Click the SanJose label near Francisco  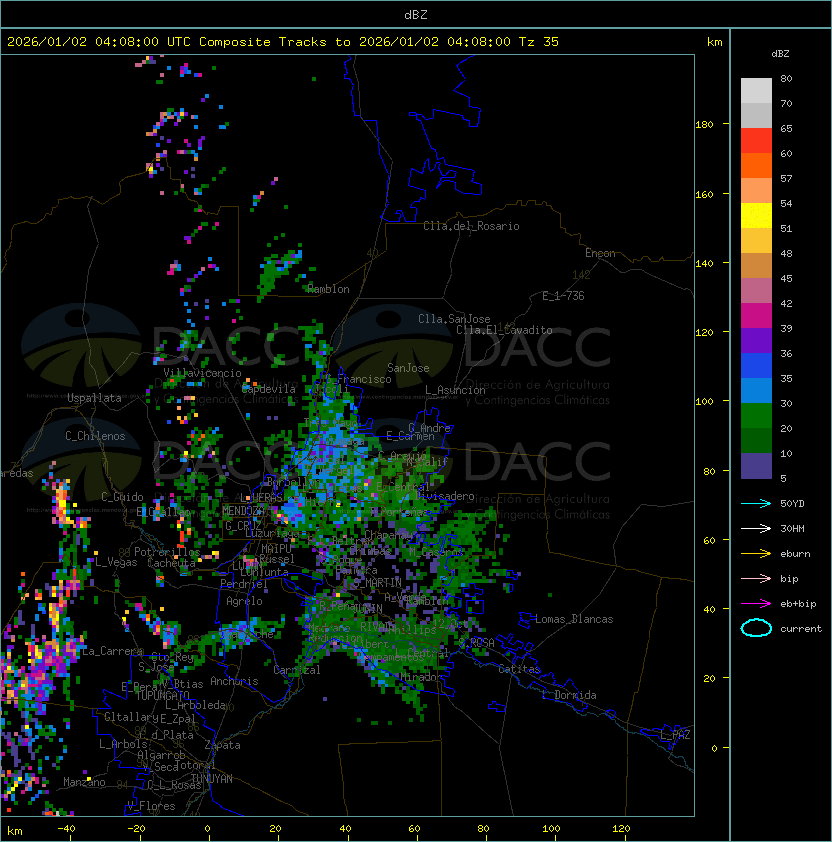pyautogui.click(x=408, y=368)
